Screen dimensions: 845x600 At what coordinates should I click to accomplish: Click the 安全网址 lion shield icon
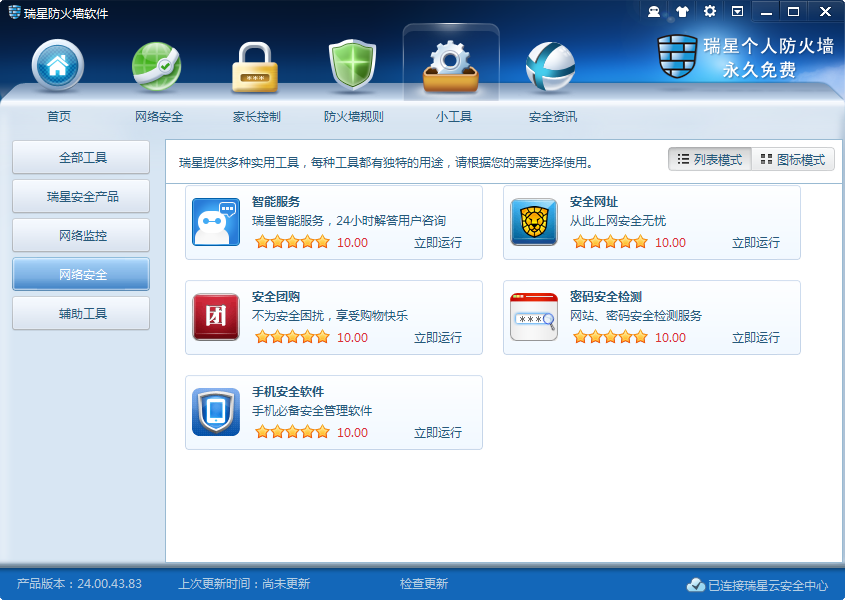point(534,222)
